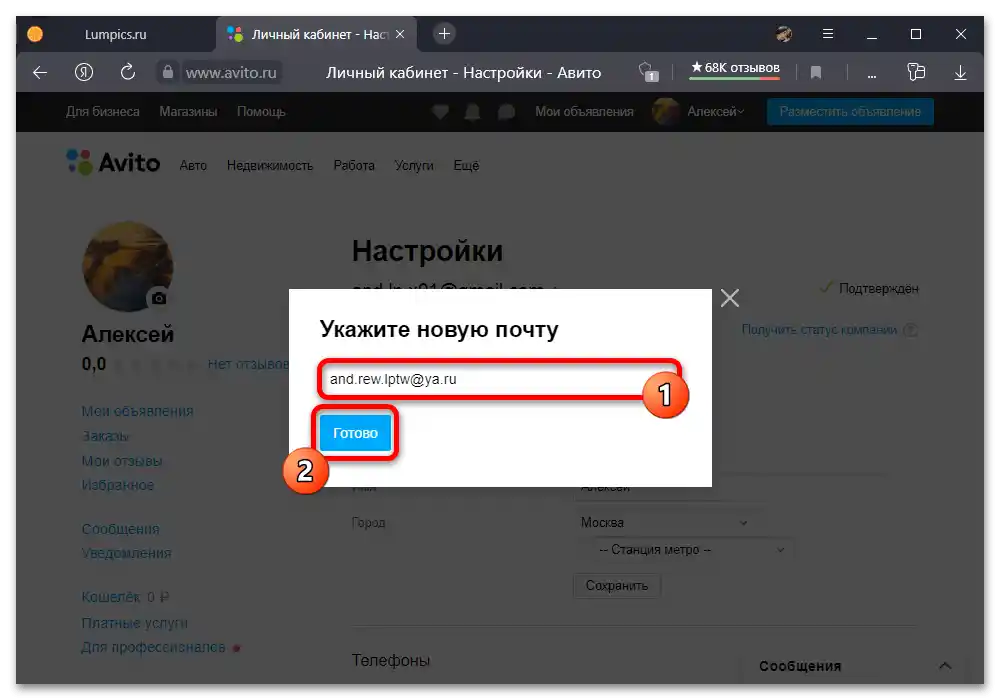Open a new tab with plus button

[445, 33]
